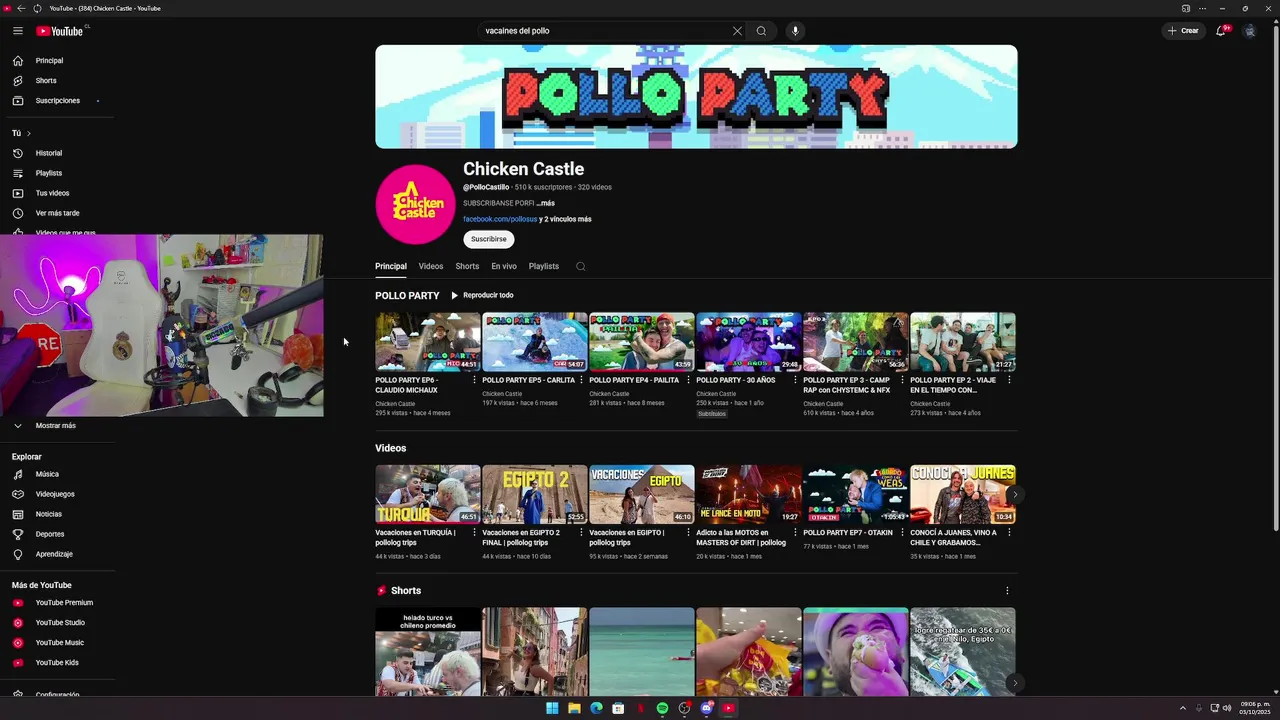Click the Crear button
Image resolution: width=1280 pixels, height=720 pixels.
[1183, 31]
